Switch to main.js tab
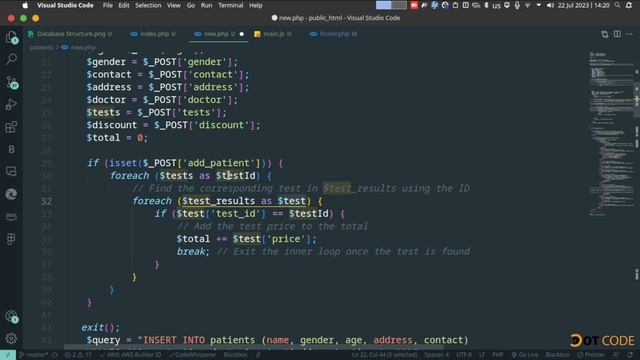Screen dimensions: 640x360 click(273, 34)
